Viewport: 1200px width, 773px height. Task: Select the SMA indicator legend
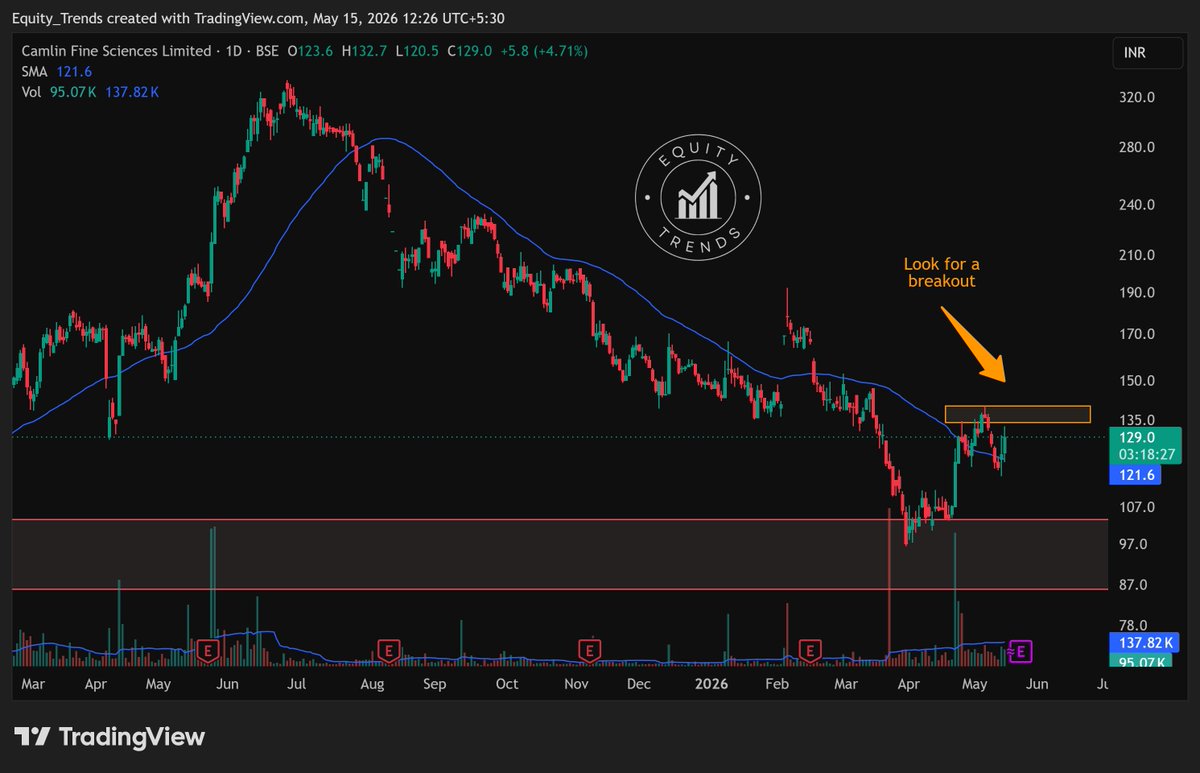point(36,71)
